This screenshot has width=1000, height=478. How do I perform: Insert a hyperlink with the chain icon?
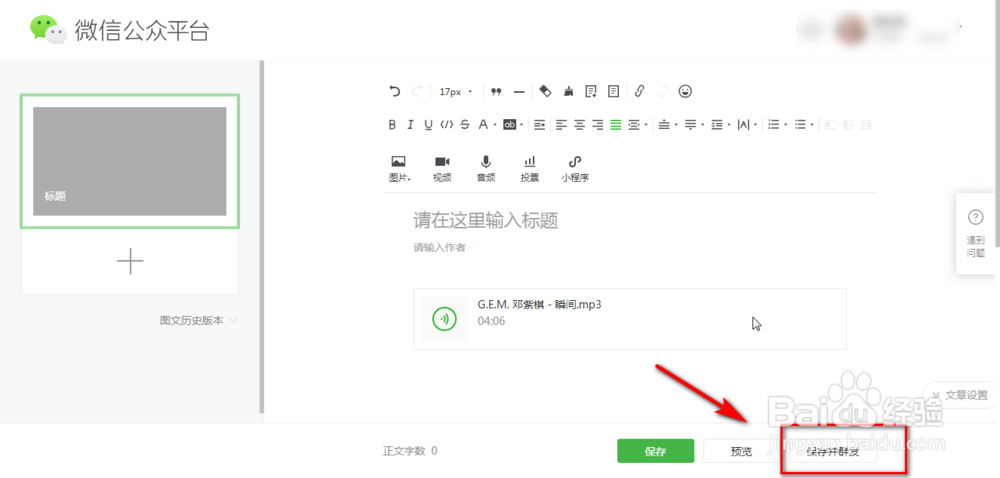coord(639,91)
